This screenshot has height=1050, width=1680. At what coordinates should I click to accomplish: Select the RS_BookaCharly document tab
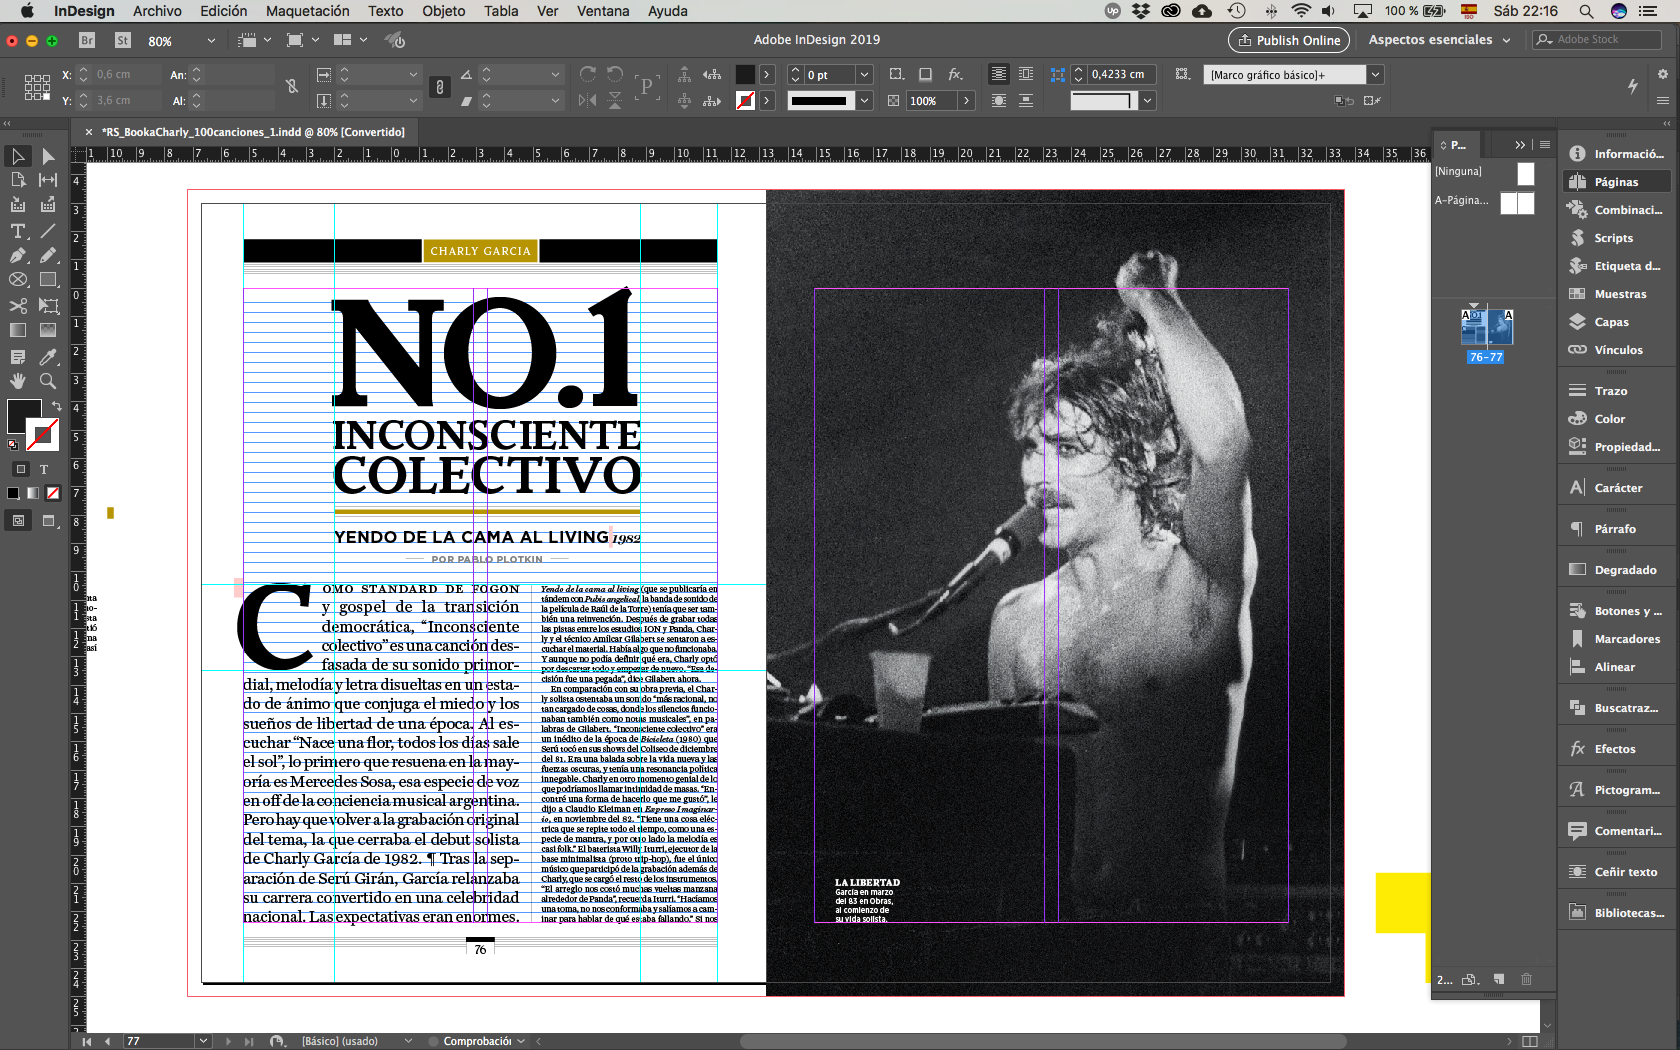point(253,132)
